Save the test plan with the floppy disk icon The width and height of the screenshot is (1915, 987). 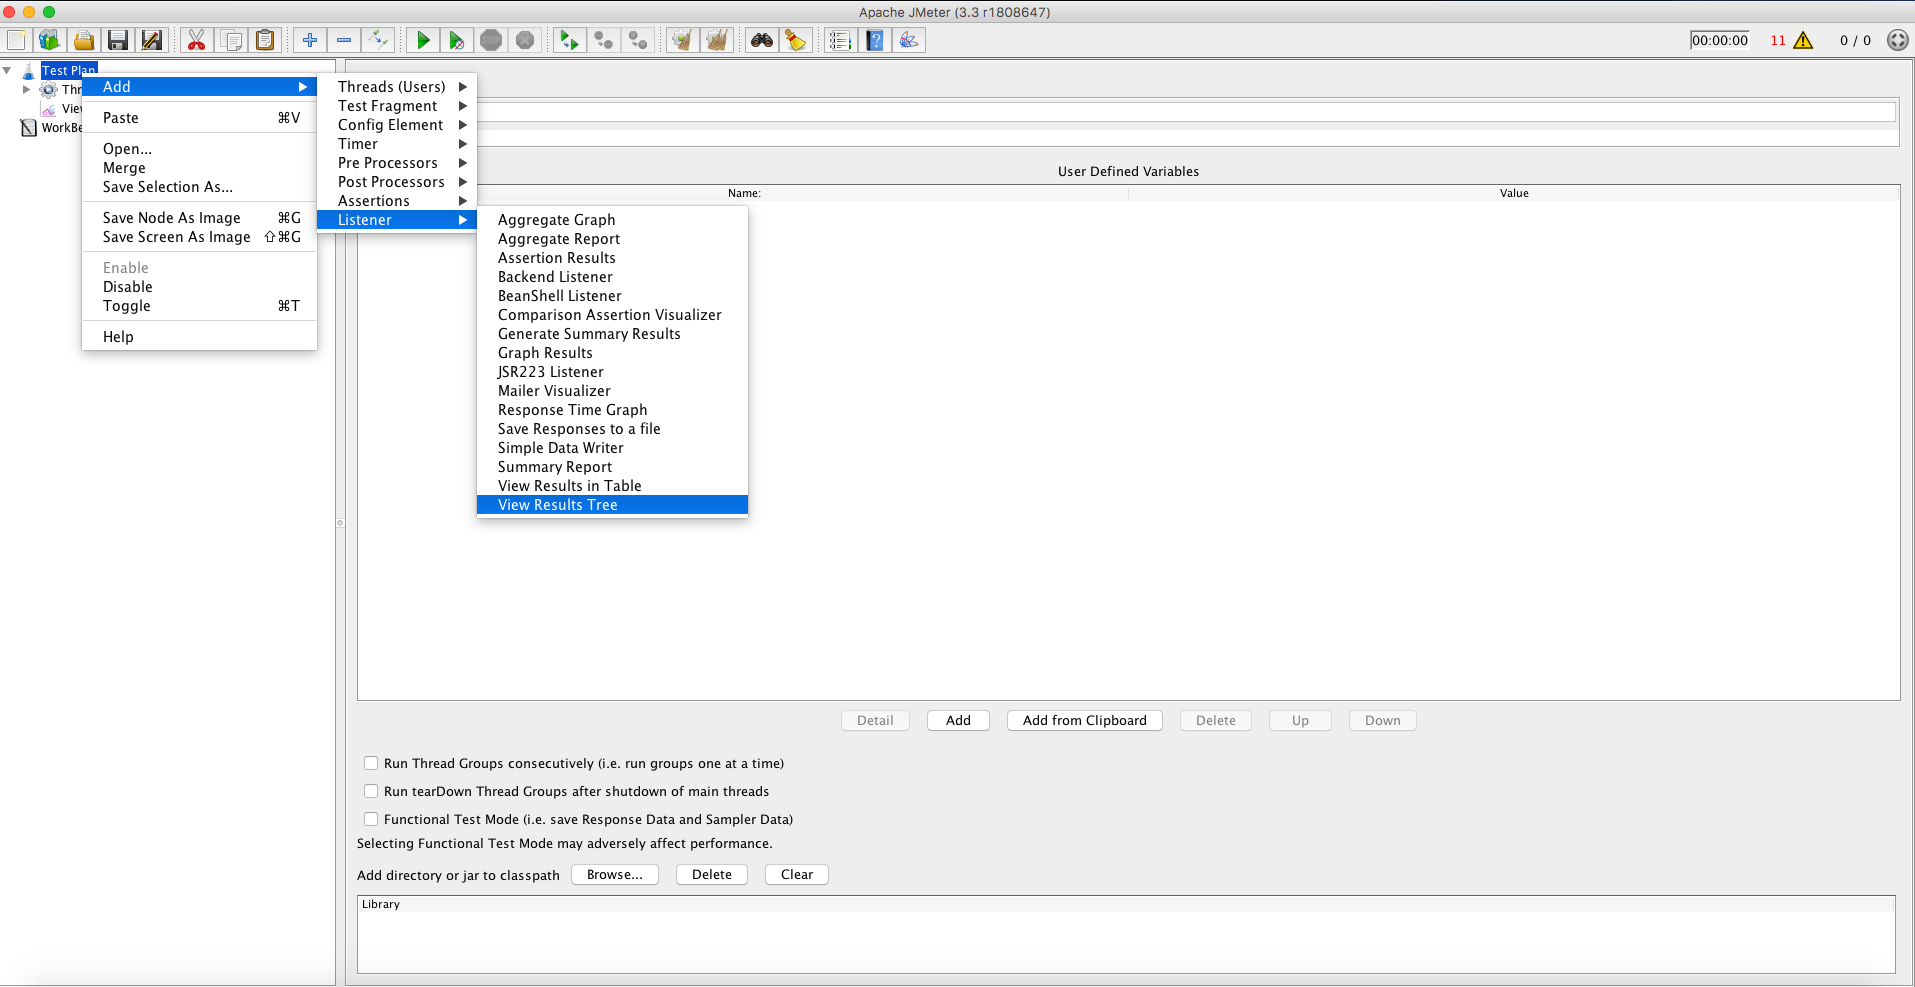pos(118,40)
